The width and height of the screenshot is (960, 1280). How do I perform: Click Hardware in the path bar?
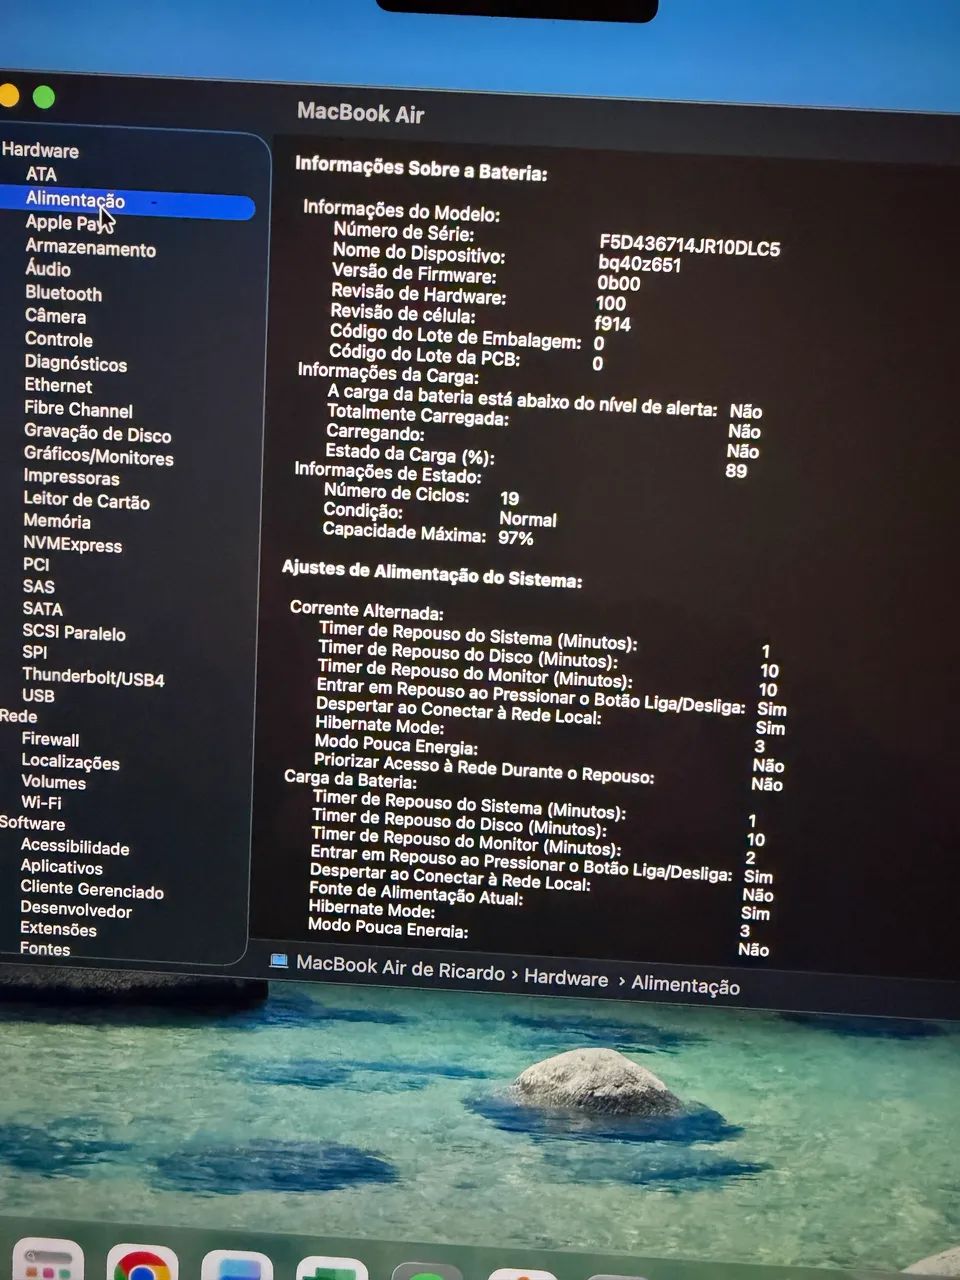coord(566,979)
